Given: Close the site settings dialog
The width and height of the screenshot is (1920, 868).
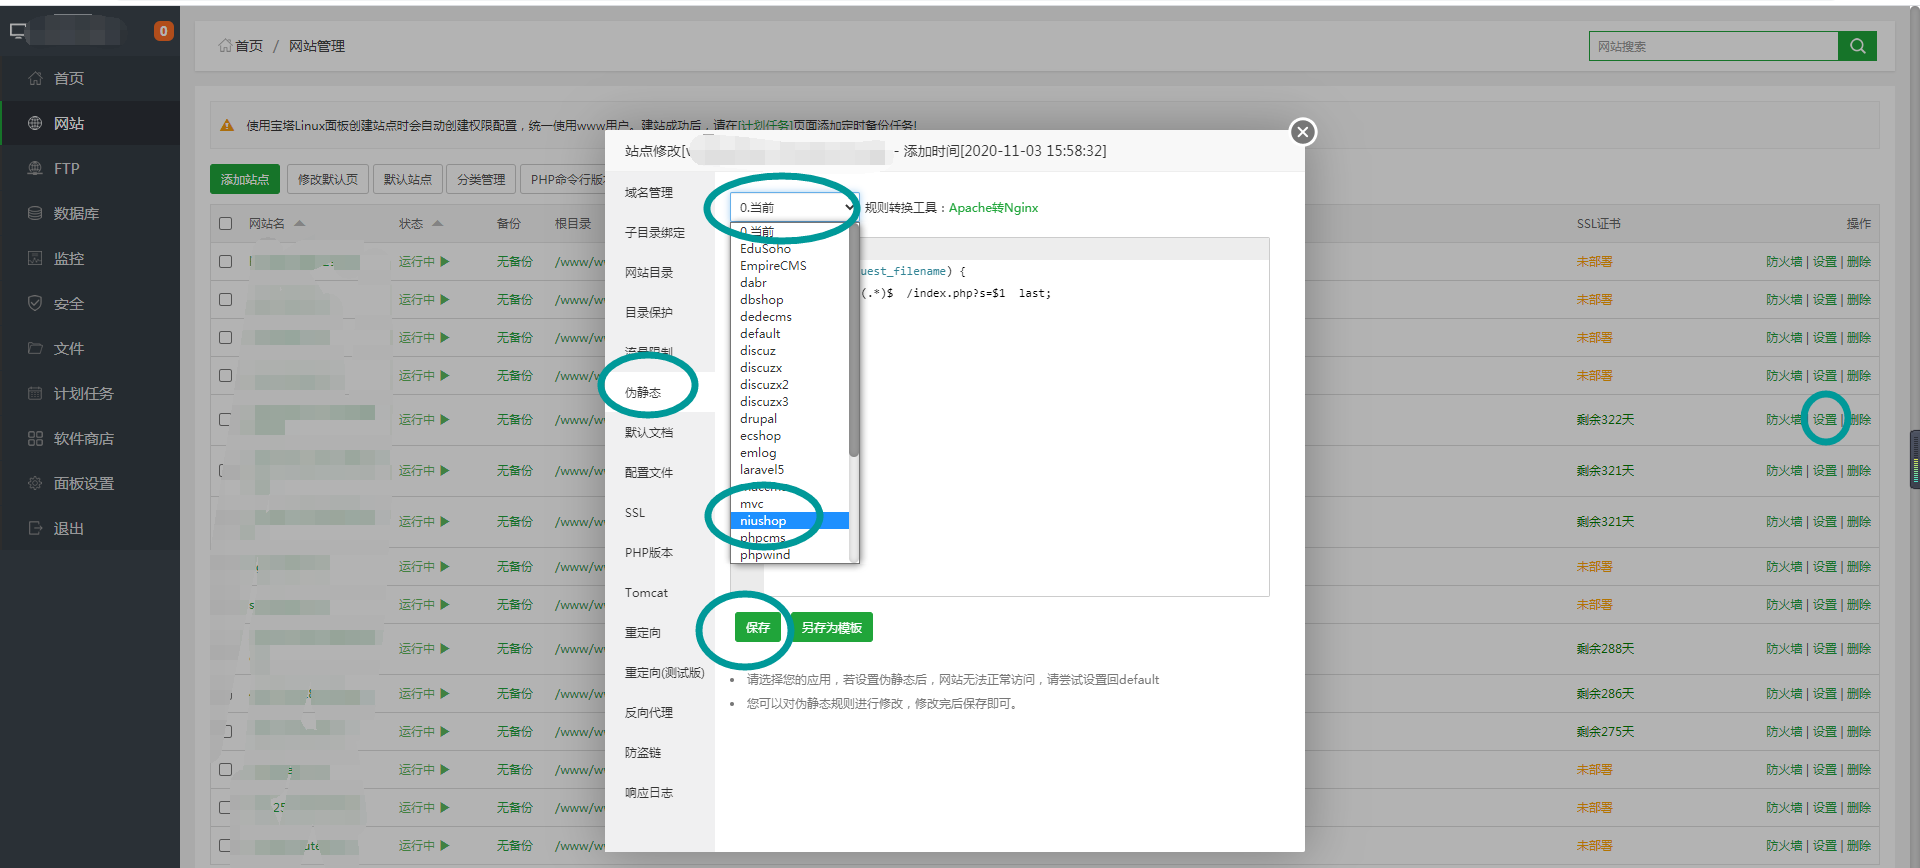Looking at the screenshot, I should (1302, 132).
